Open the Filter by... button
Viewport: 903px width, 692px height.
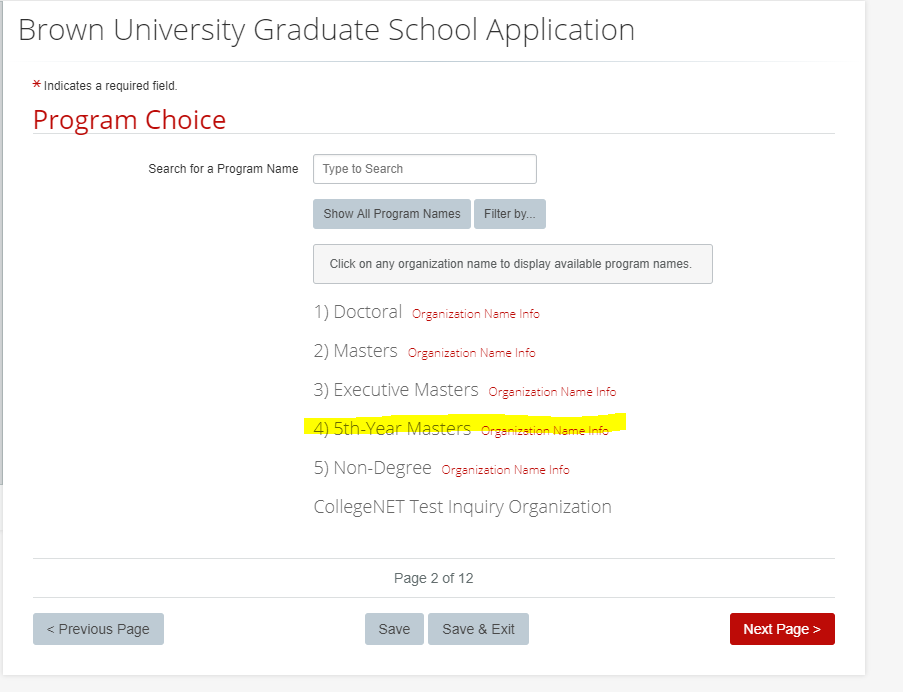(x=510, y=214)
